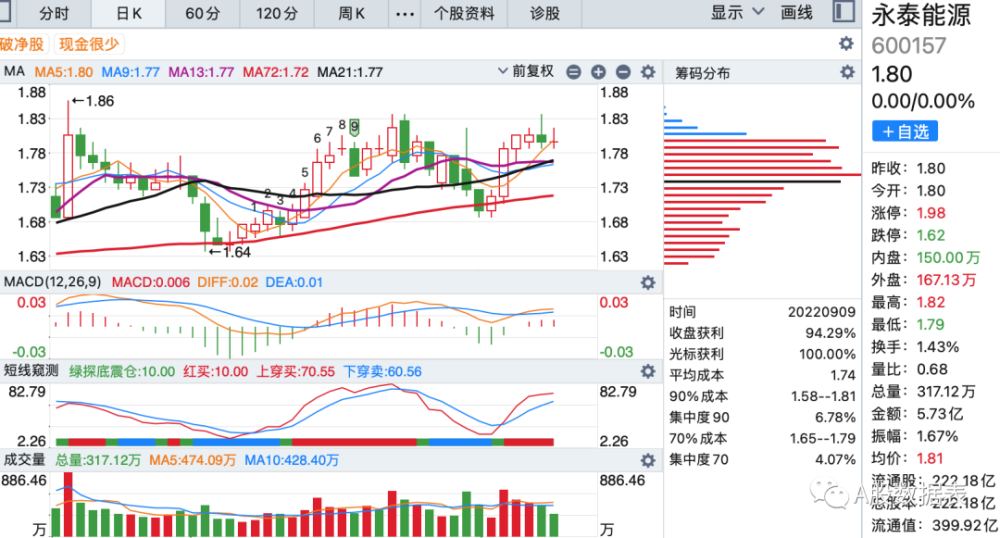Open the 个股资料 stock info page

tap(464, 13)
